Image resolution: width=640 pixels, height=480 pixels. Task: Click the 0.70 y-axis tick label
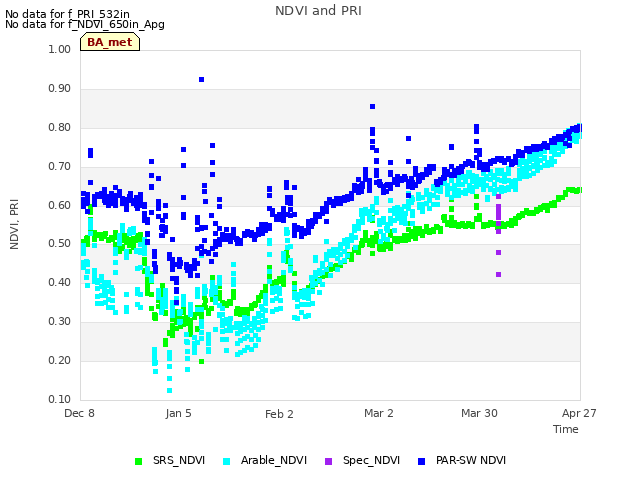click(60, 167)
